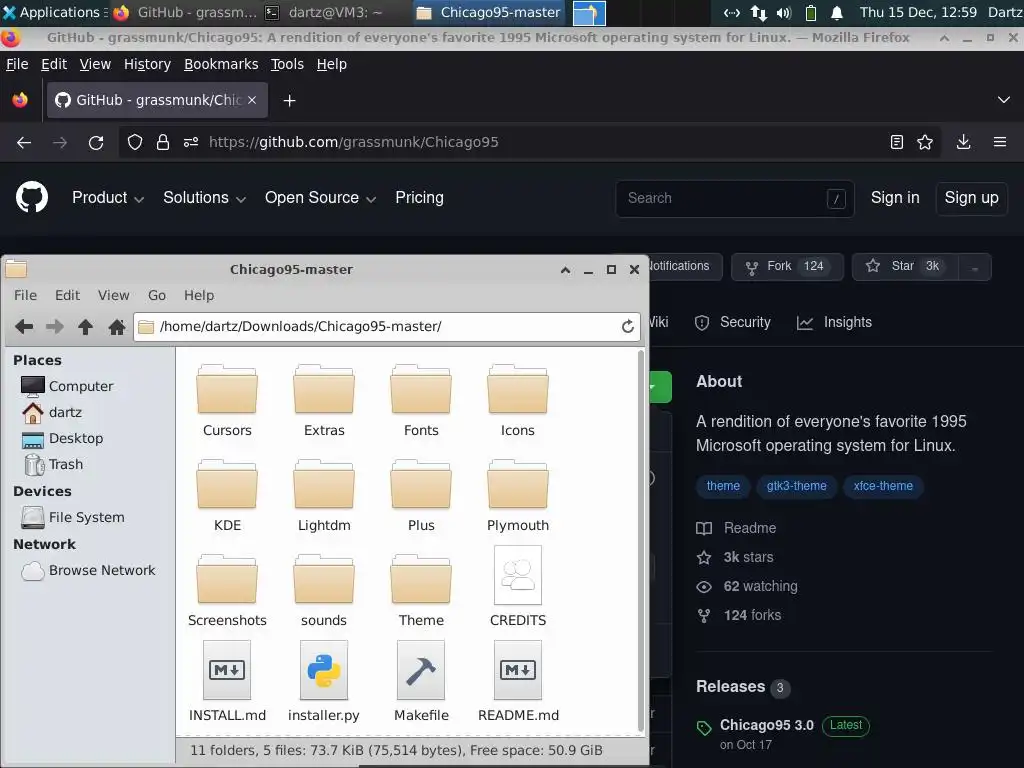Image resolution: width=1024 pixels, height=768 pixels.
Task: Go to parent folder with up arrow
Action: [x=86, y=327]
